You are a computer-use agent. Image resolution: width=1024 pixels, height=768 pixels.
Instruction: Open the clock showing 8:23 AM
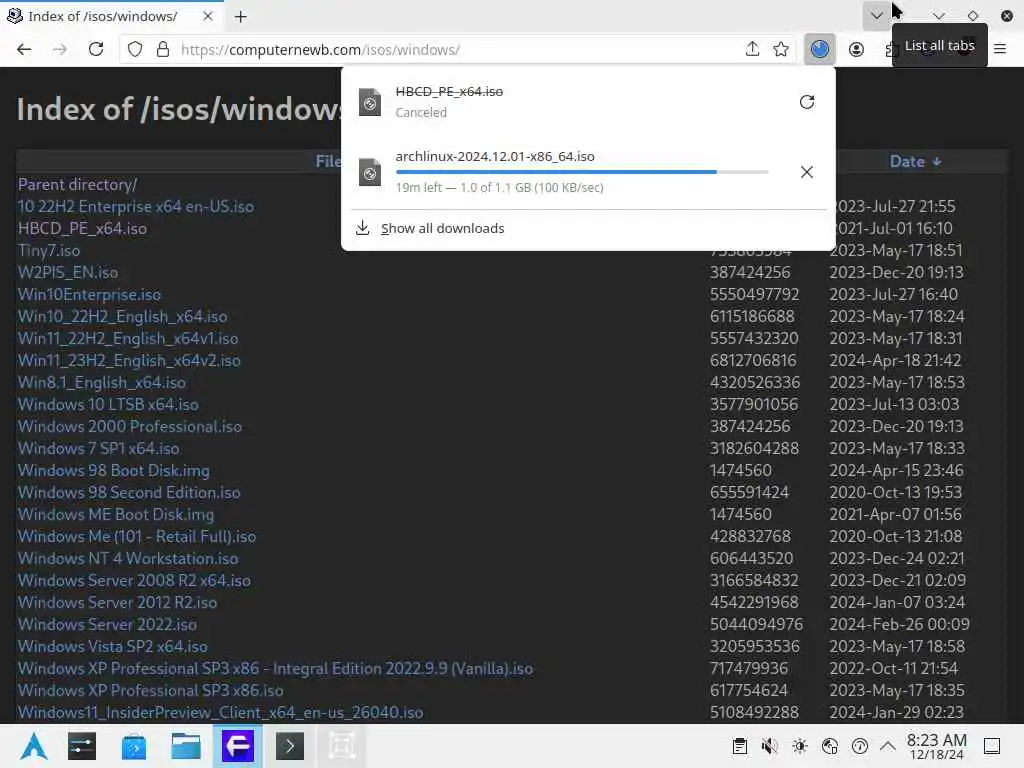click(936, 746)
